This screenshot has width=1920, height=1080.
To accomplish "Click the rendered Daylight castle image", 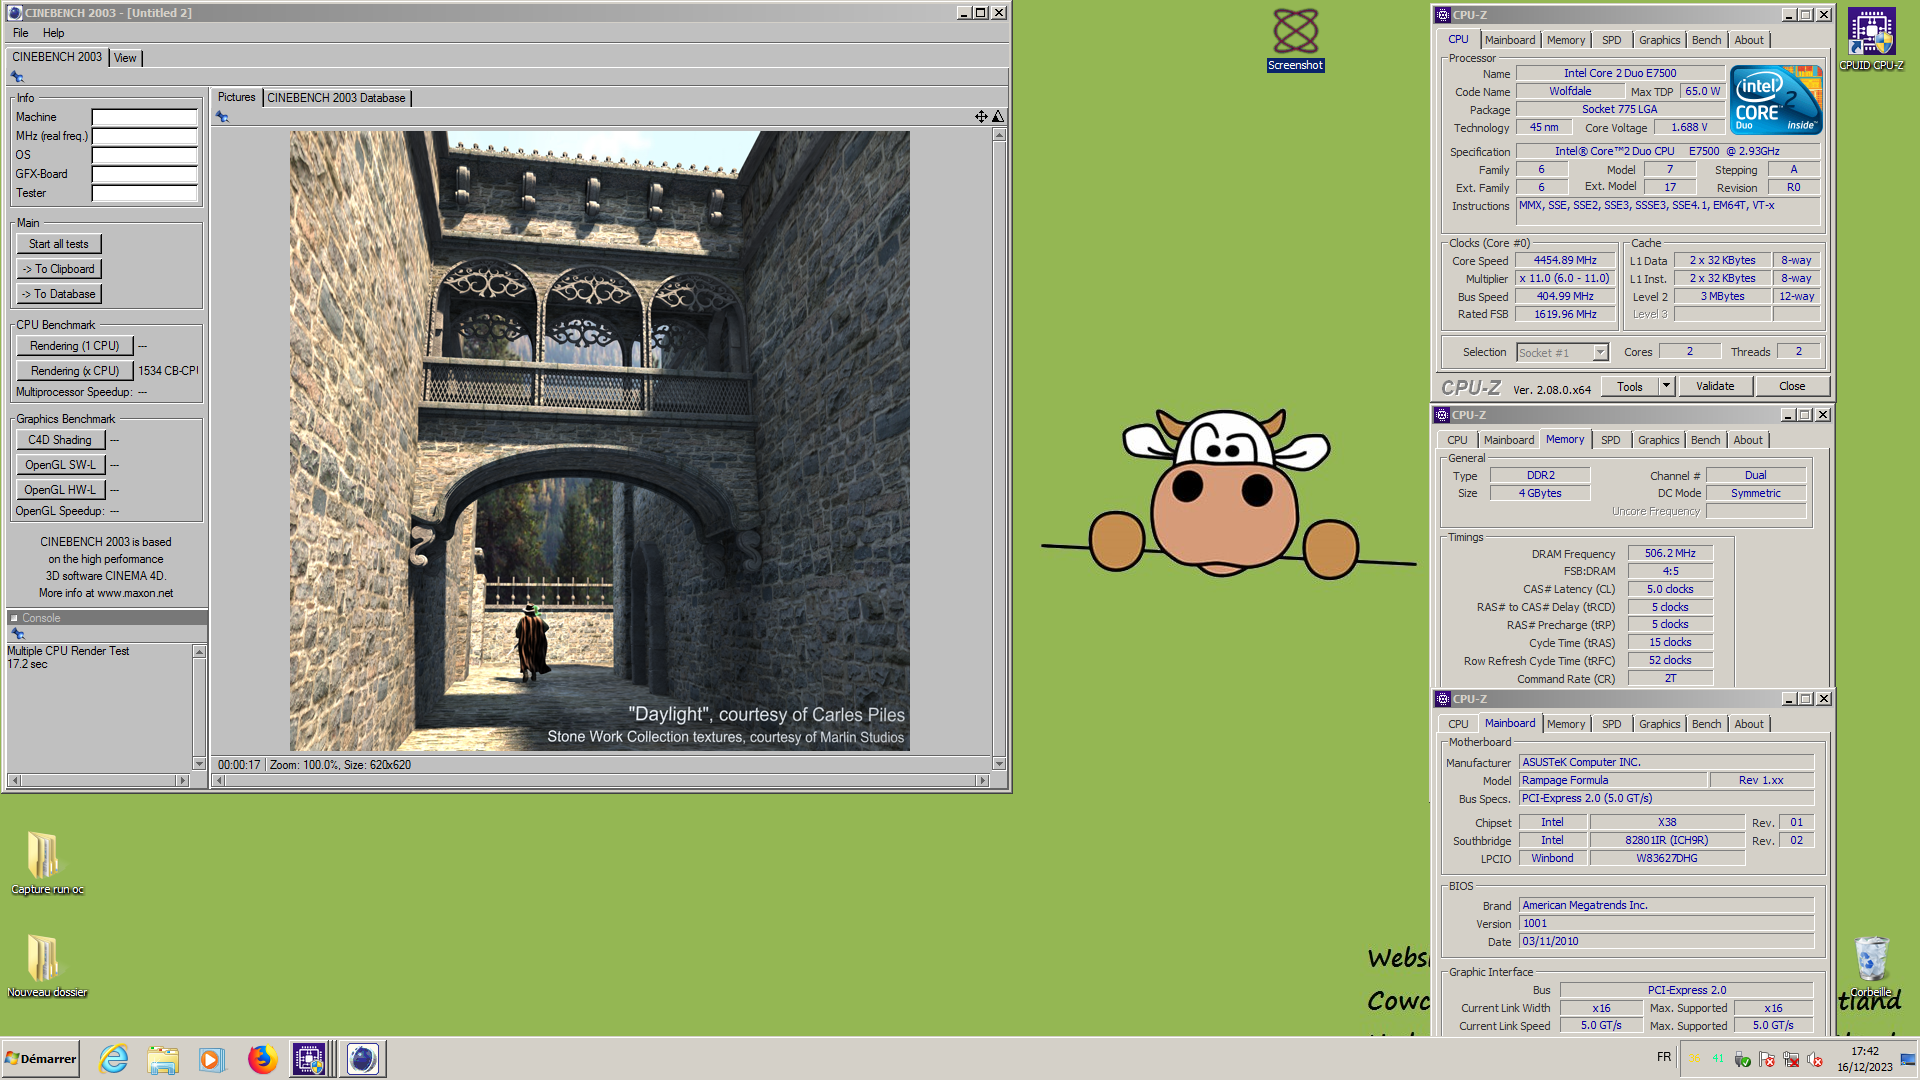I will pyautogui.click(x=600, y=441).
